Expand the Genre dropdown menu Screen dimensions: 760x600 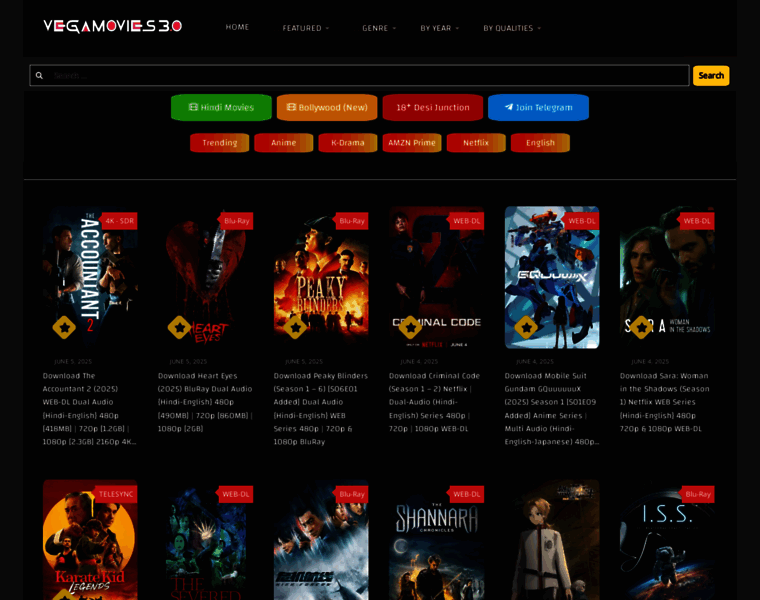(x=379, y=28)
